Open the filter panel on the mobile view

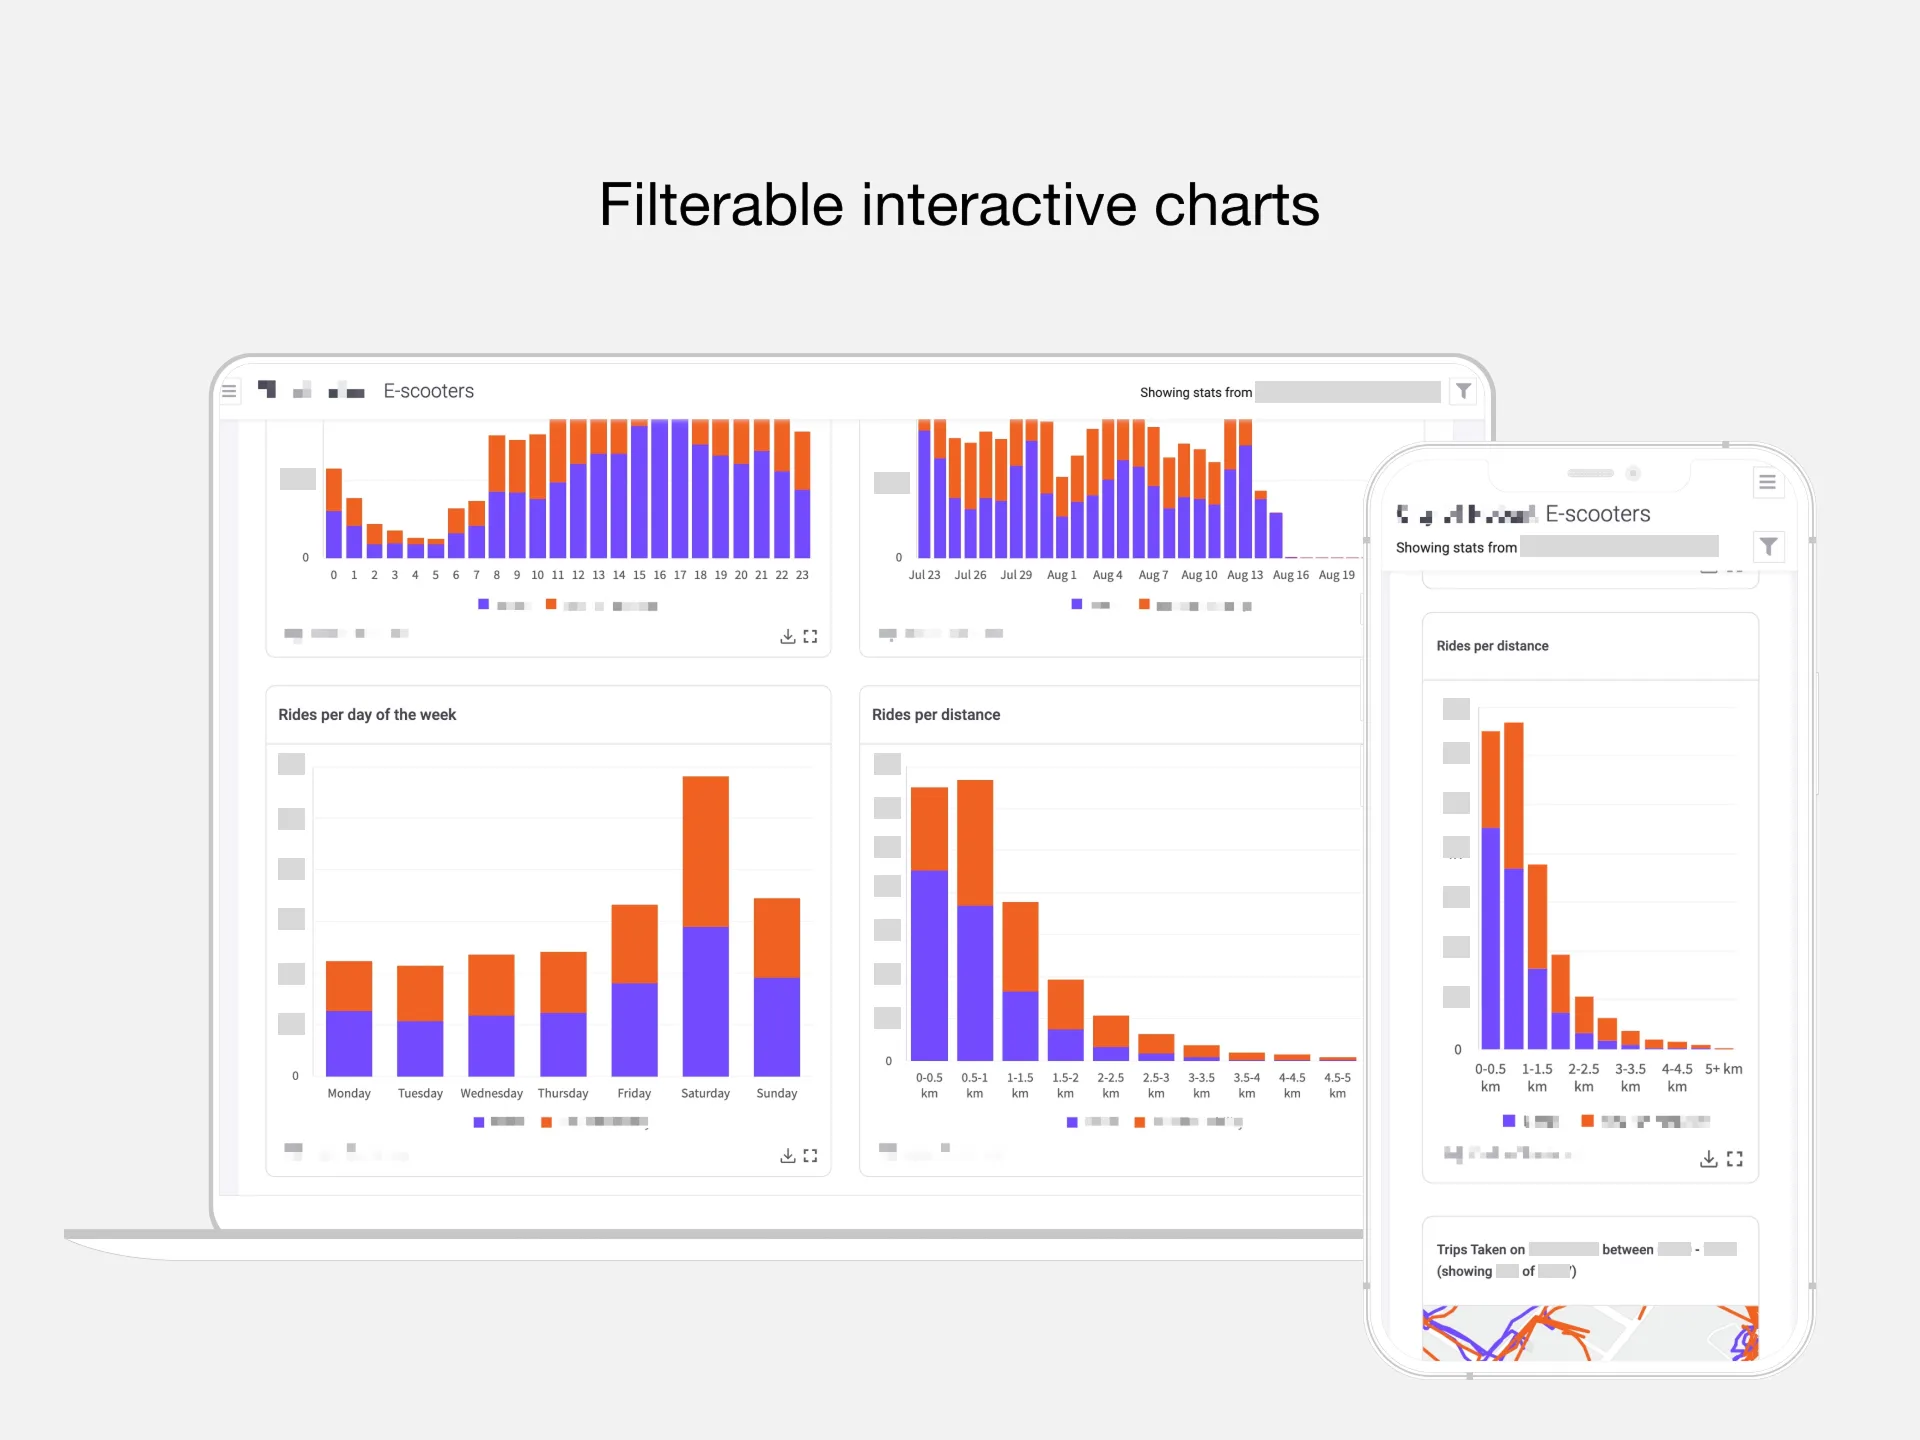pos(1769,547)
